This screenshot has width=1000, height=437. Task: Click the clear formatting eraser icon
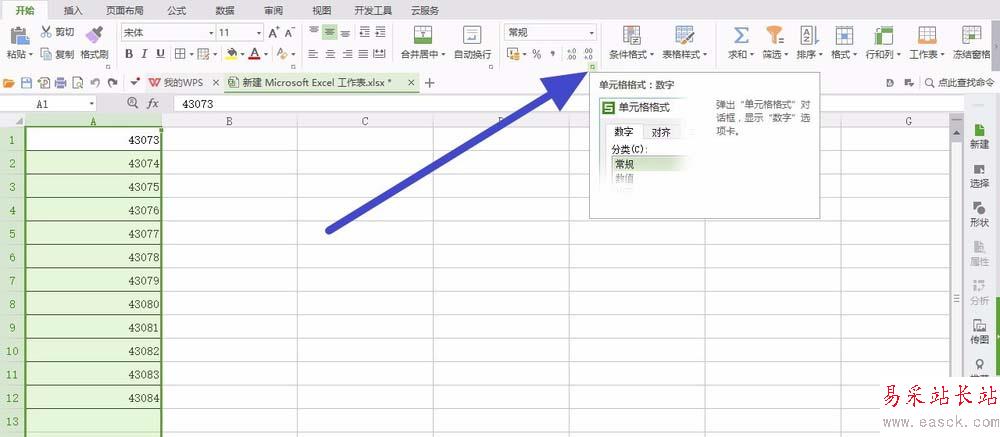pyautogui.click(x=281, y=54)
